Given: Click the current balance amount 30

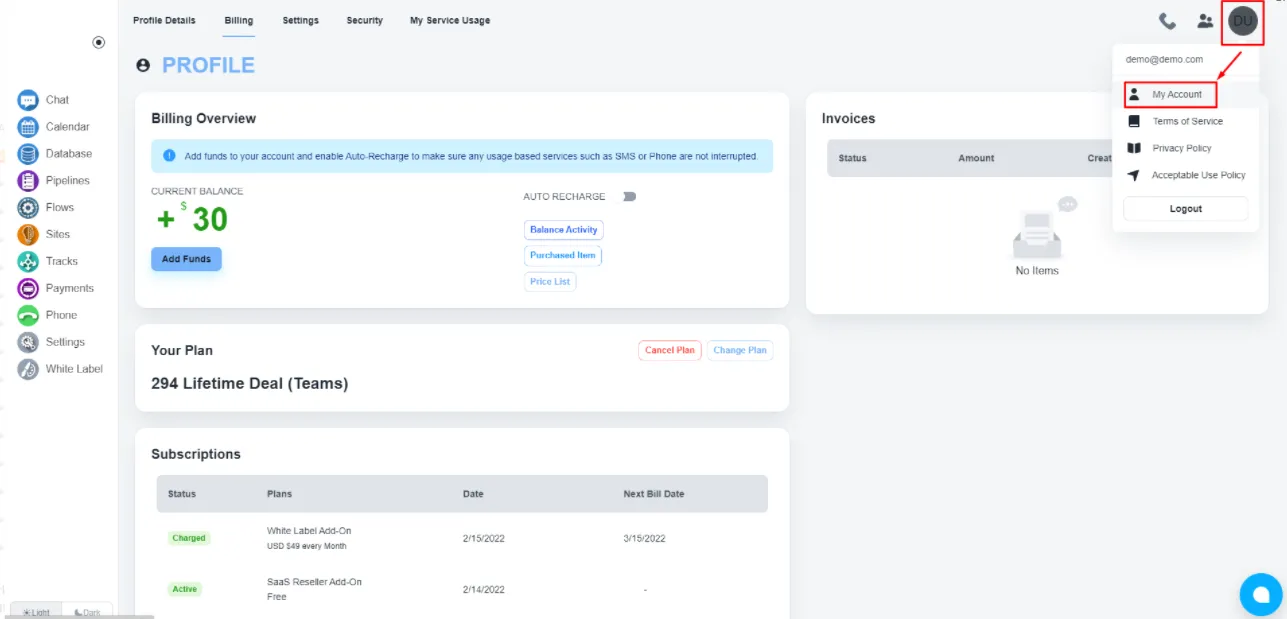Looking at the screenshot, I should (210, 219).
